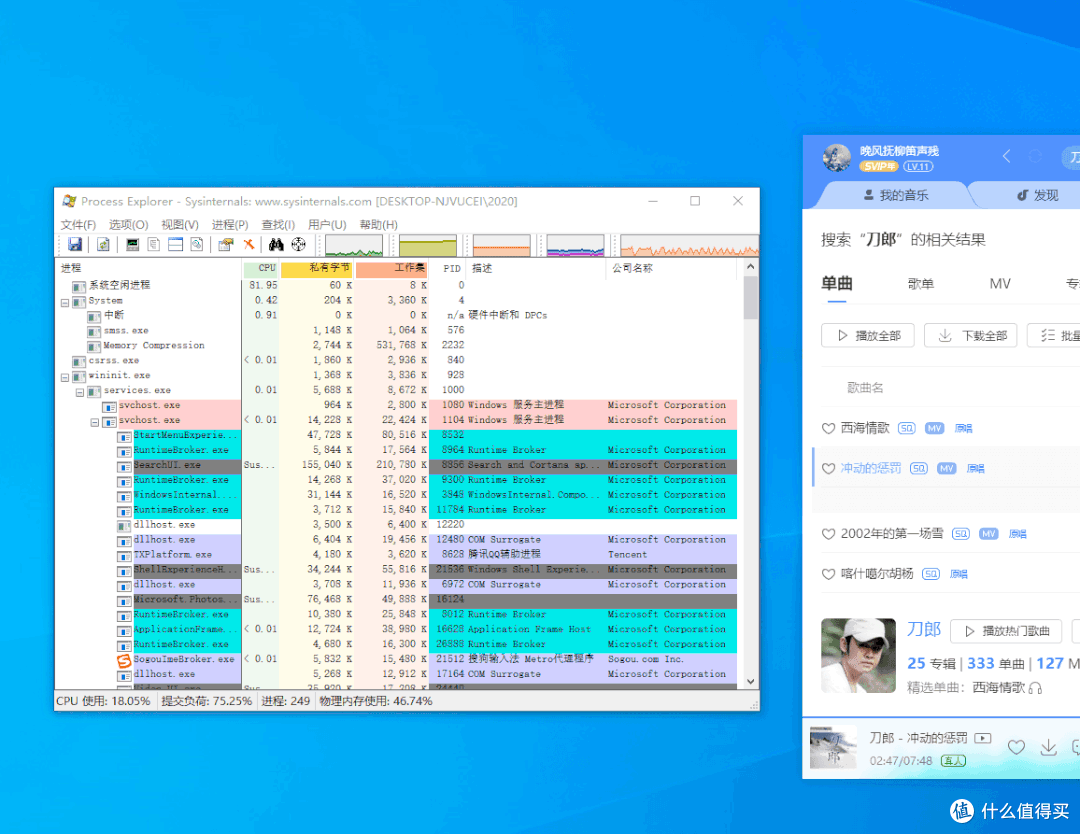Sort by the 私有字节 column header

pyautogui.click(x=317, y=268)
